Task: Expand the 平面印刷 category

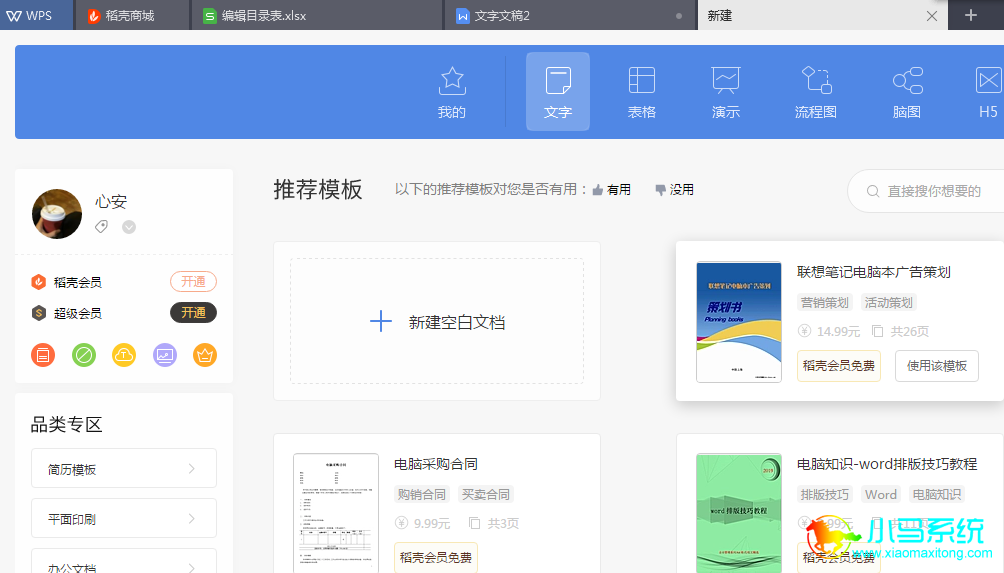Action: point(124,519)
